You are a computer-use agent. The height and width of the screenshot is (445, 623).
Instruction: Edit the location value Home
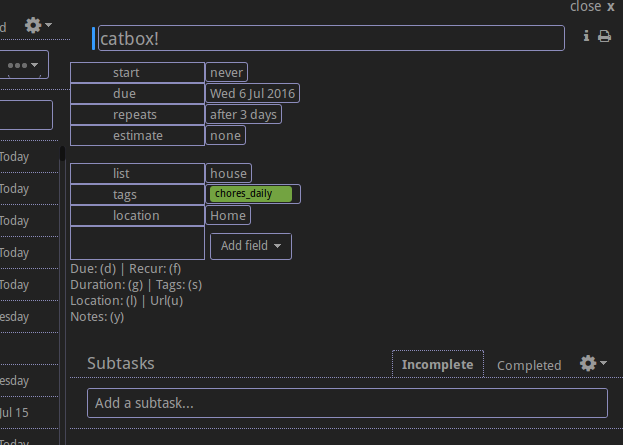(x=228, y=215)
